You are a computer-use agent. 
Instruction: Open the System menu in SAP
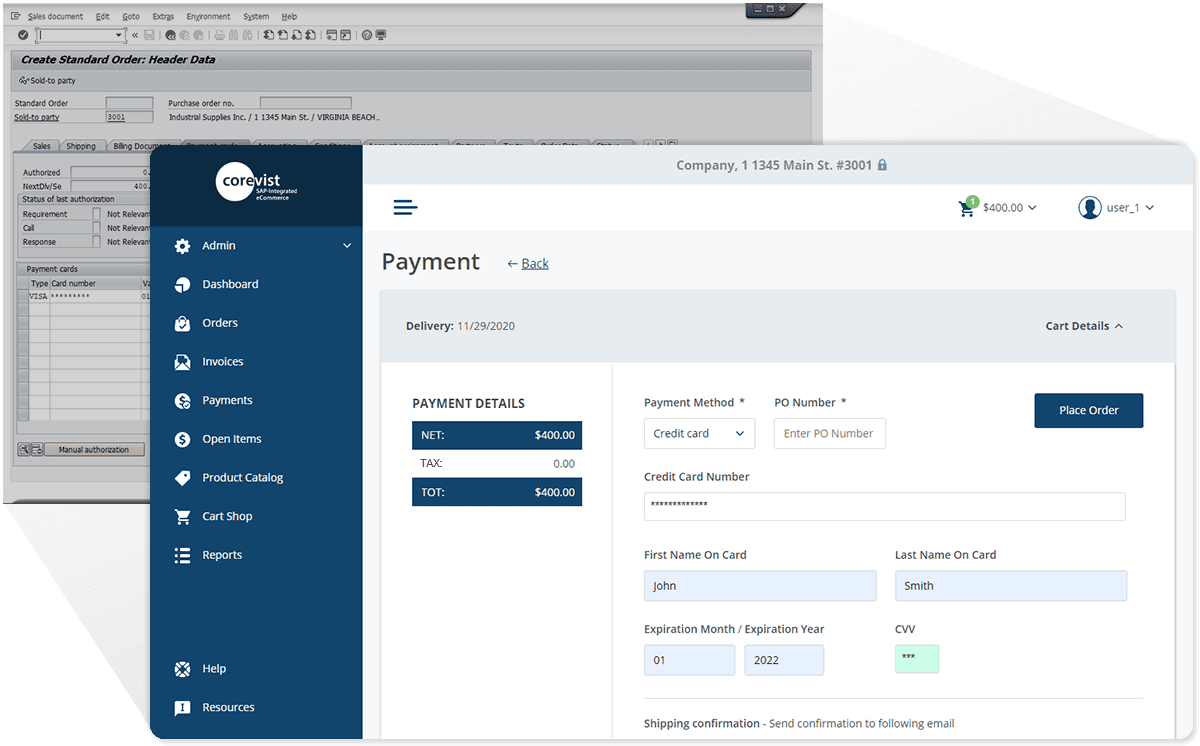[x=256, y=17]
